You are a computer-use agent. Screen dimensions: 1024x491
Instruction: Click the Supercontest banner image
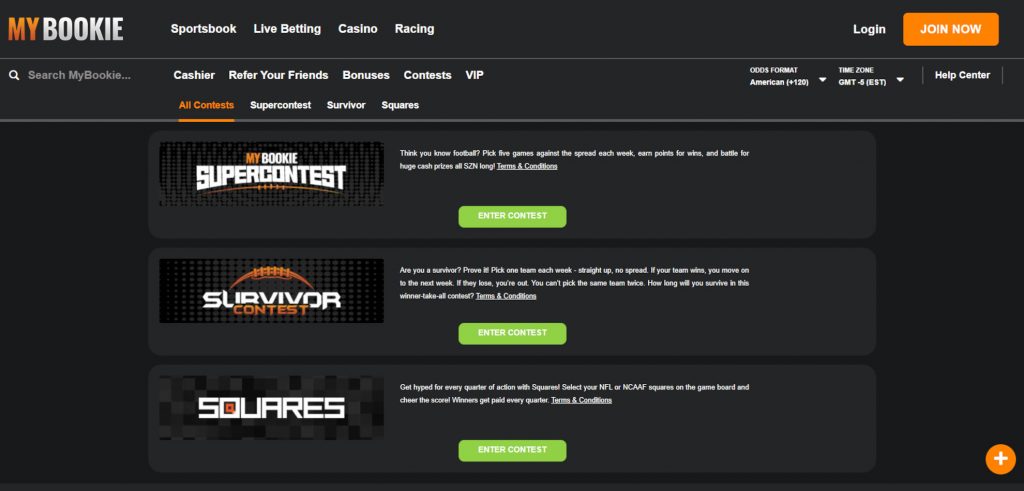point(271,174)
